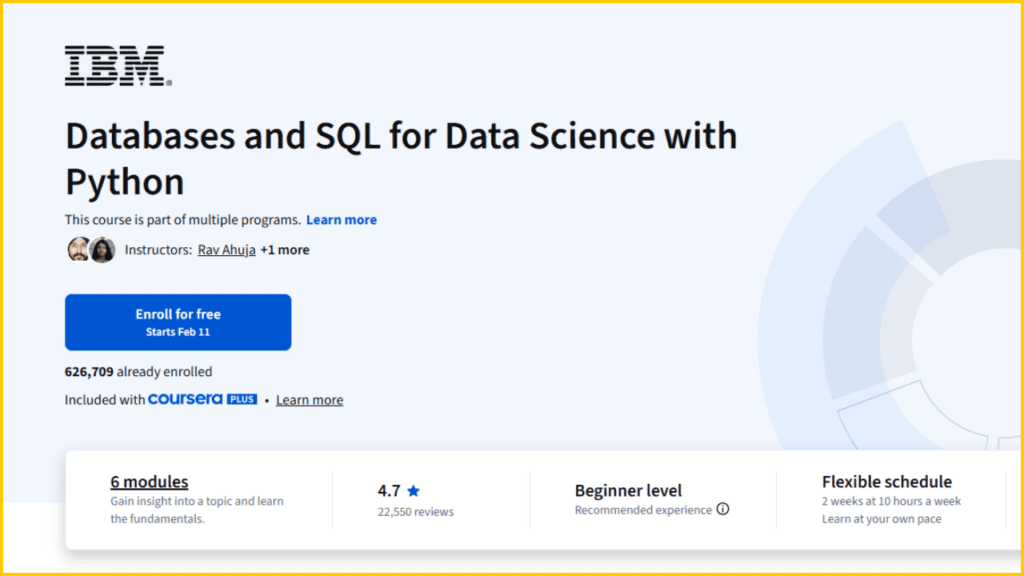Screen dimensions: 1024x576
Task: Open the 6 modules section
Action: pyautogui.click(x=148, y=481)
